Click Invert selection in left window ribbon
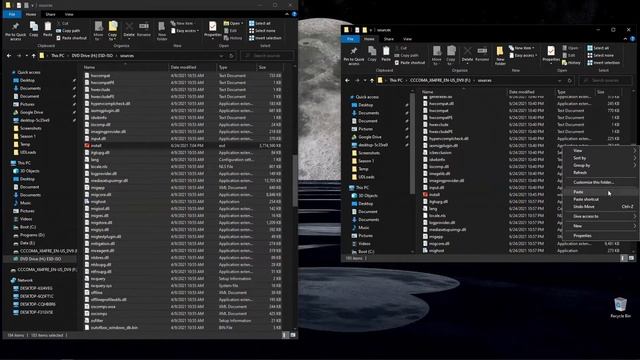 pos(265,38)
